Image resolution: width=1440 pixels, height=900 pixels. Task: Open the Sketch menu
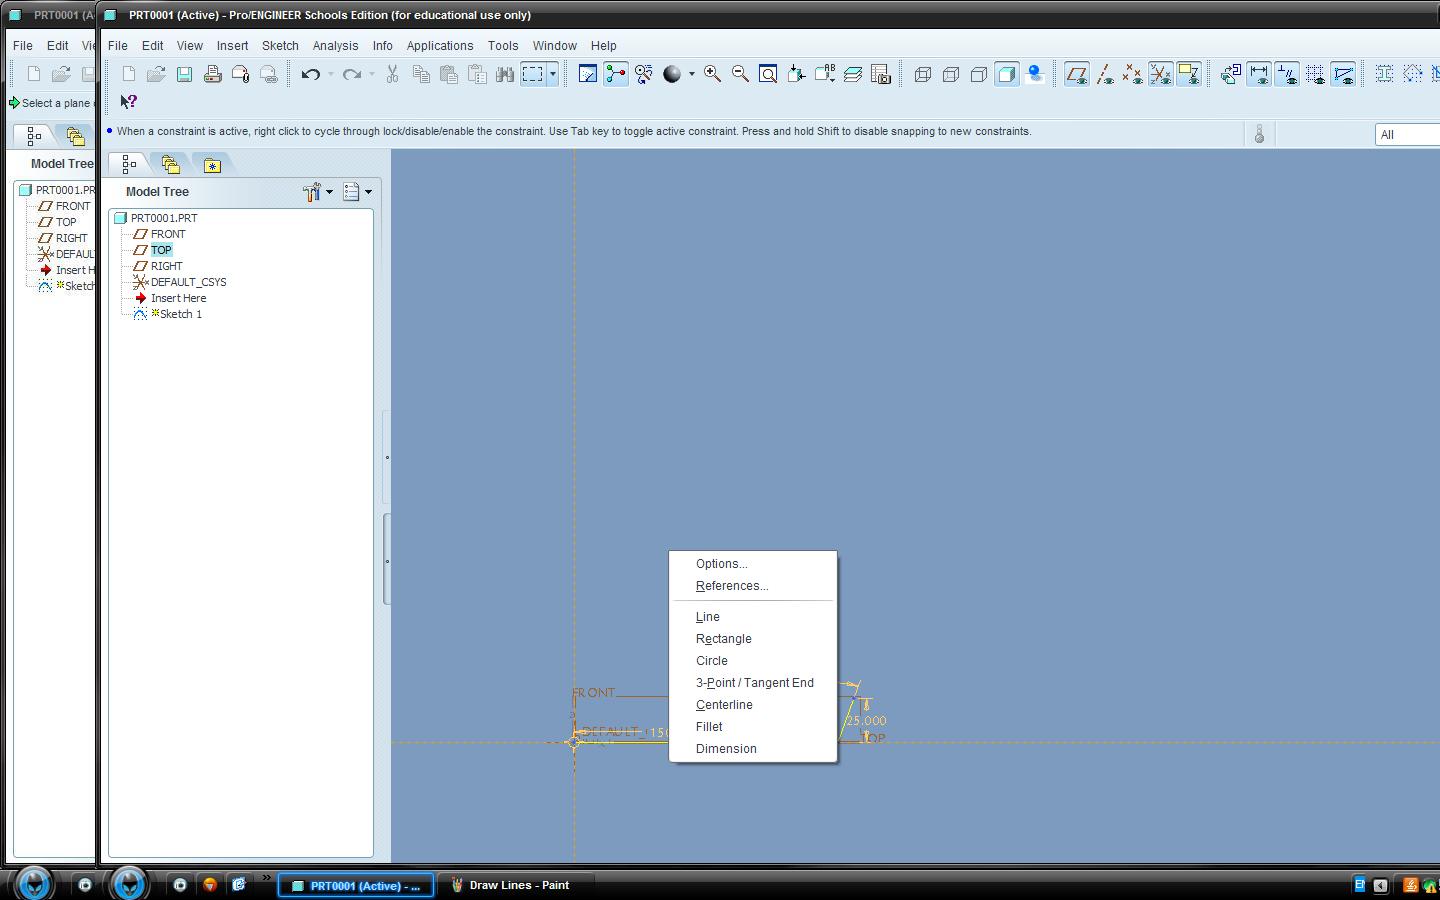(280, 46)
